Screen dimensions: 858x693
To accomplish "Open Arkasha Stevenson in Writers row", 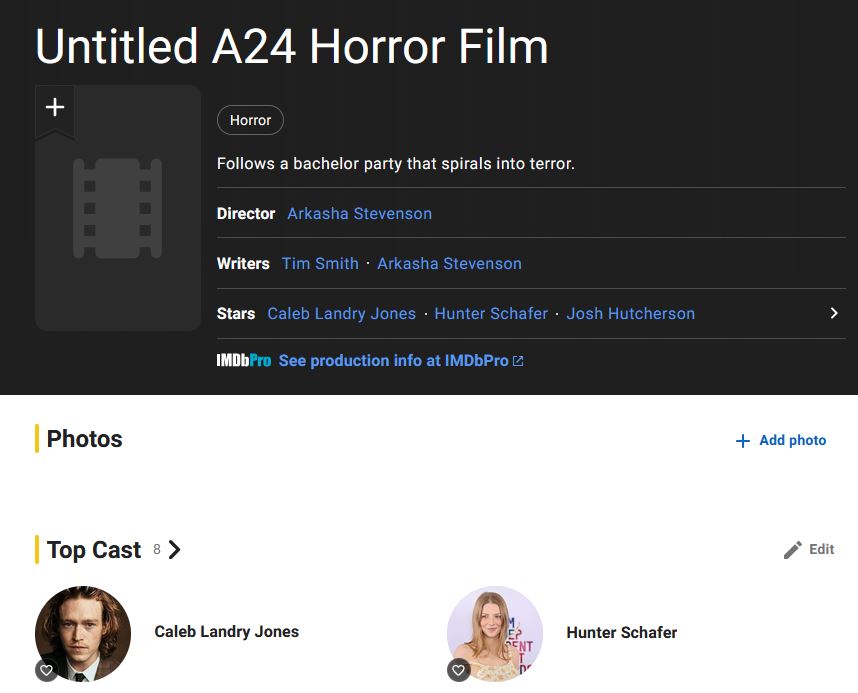I will coord(449,263).
